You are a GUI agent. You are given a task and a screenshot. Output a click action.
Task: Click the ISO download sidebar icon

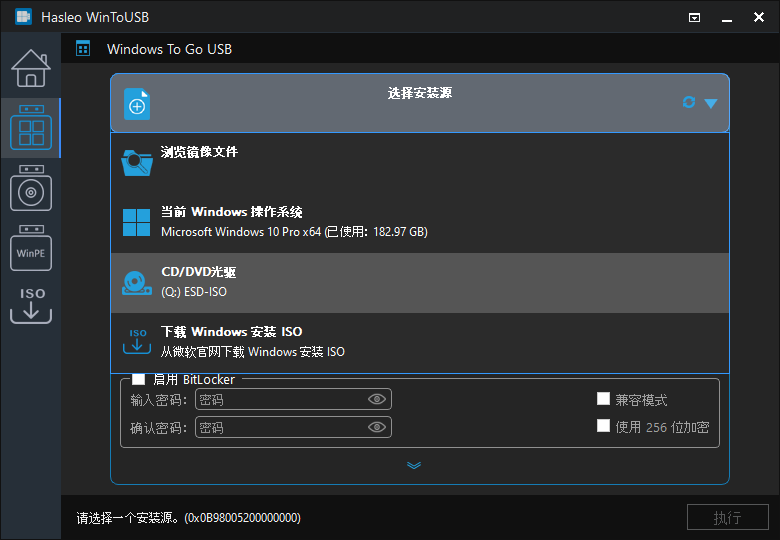[30, 305]
